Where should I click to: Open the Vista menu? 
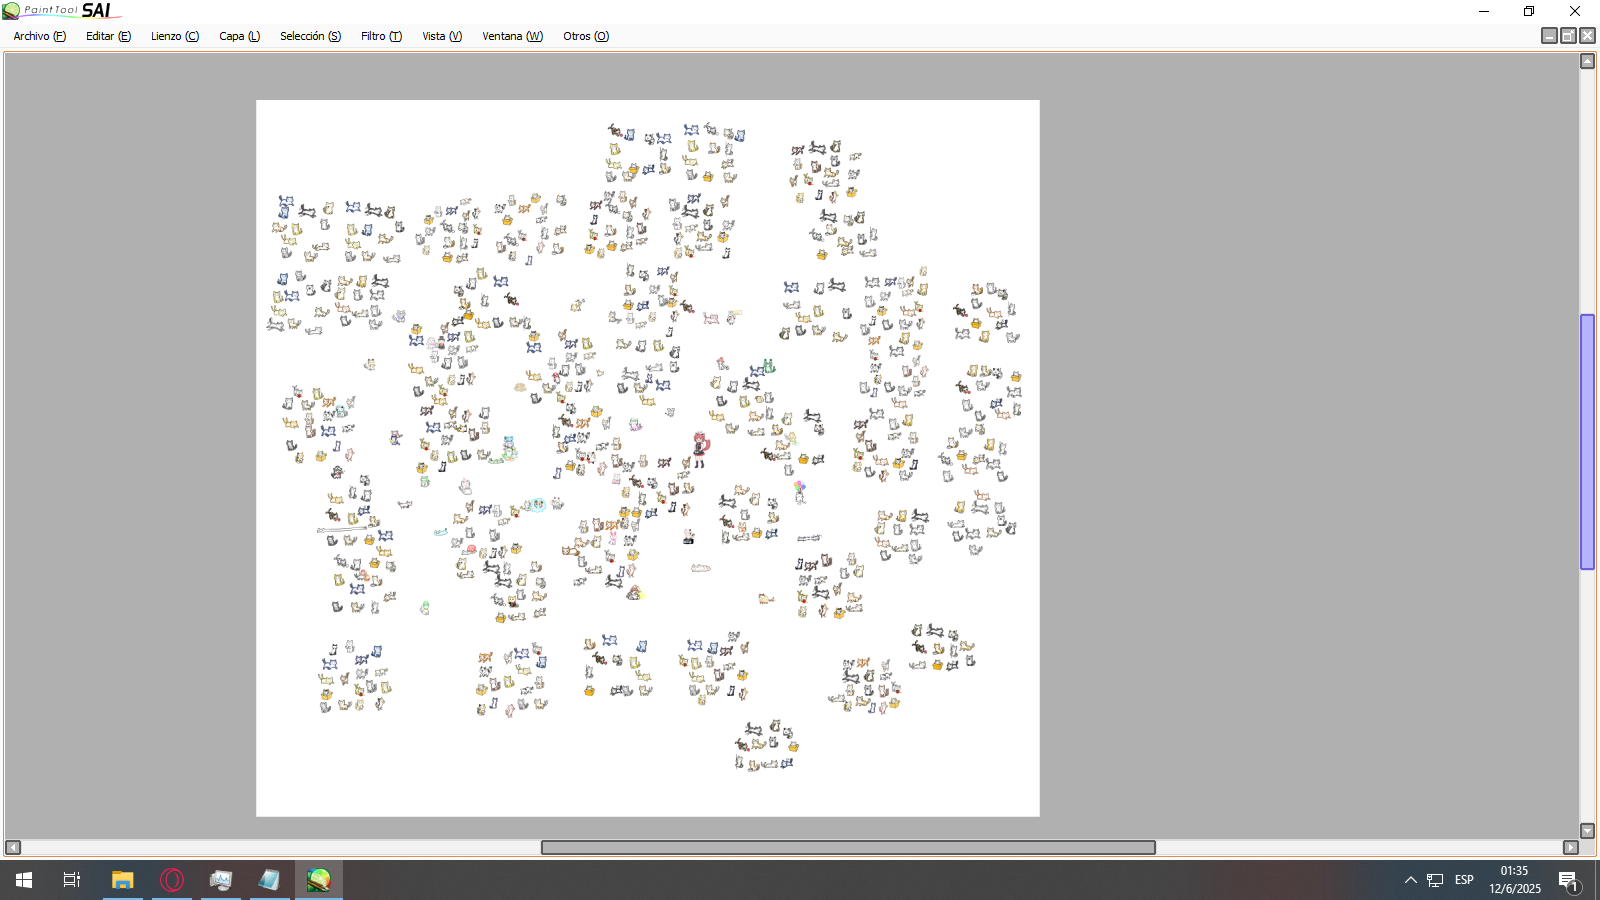[x=442, y=36]
